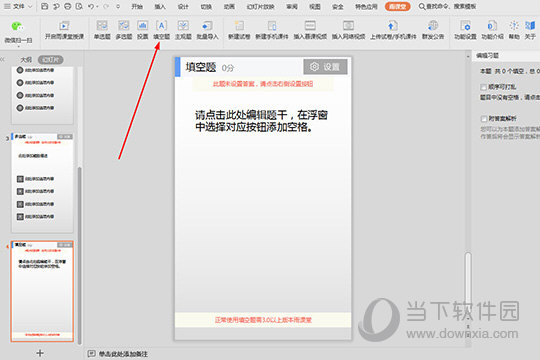Click the 设置 settings button on slide
Image resolution: width=540 pixels, height=360 pixels.
point(325,66)
